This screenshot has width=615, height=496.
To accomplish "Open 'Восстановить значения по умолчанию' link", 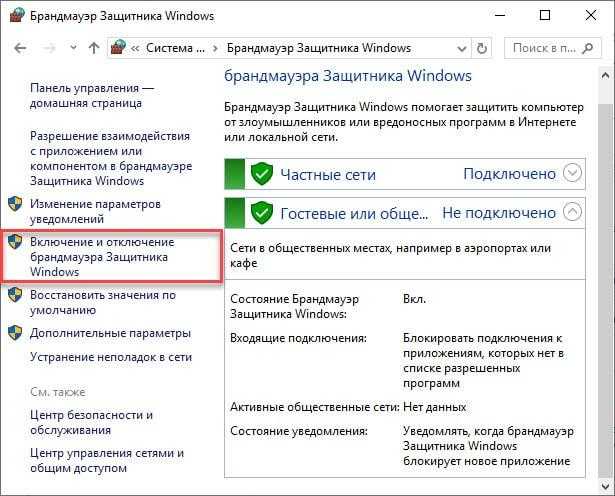I will 103,302.
